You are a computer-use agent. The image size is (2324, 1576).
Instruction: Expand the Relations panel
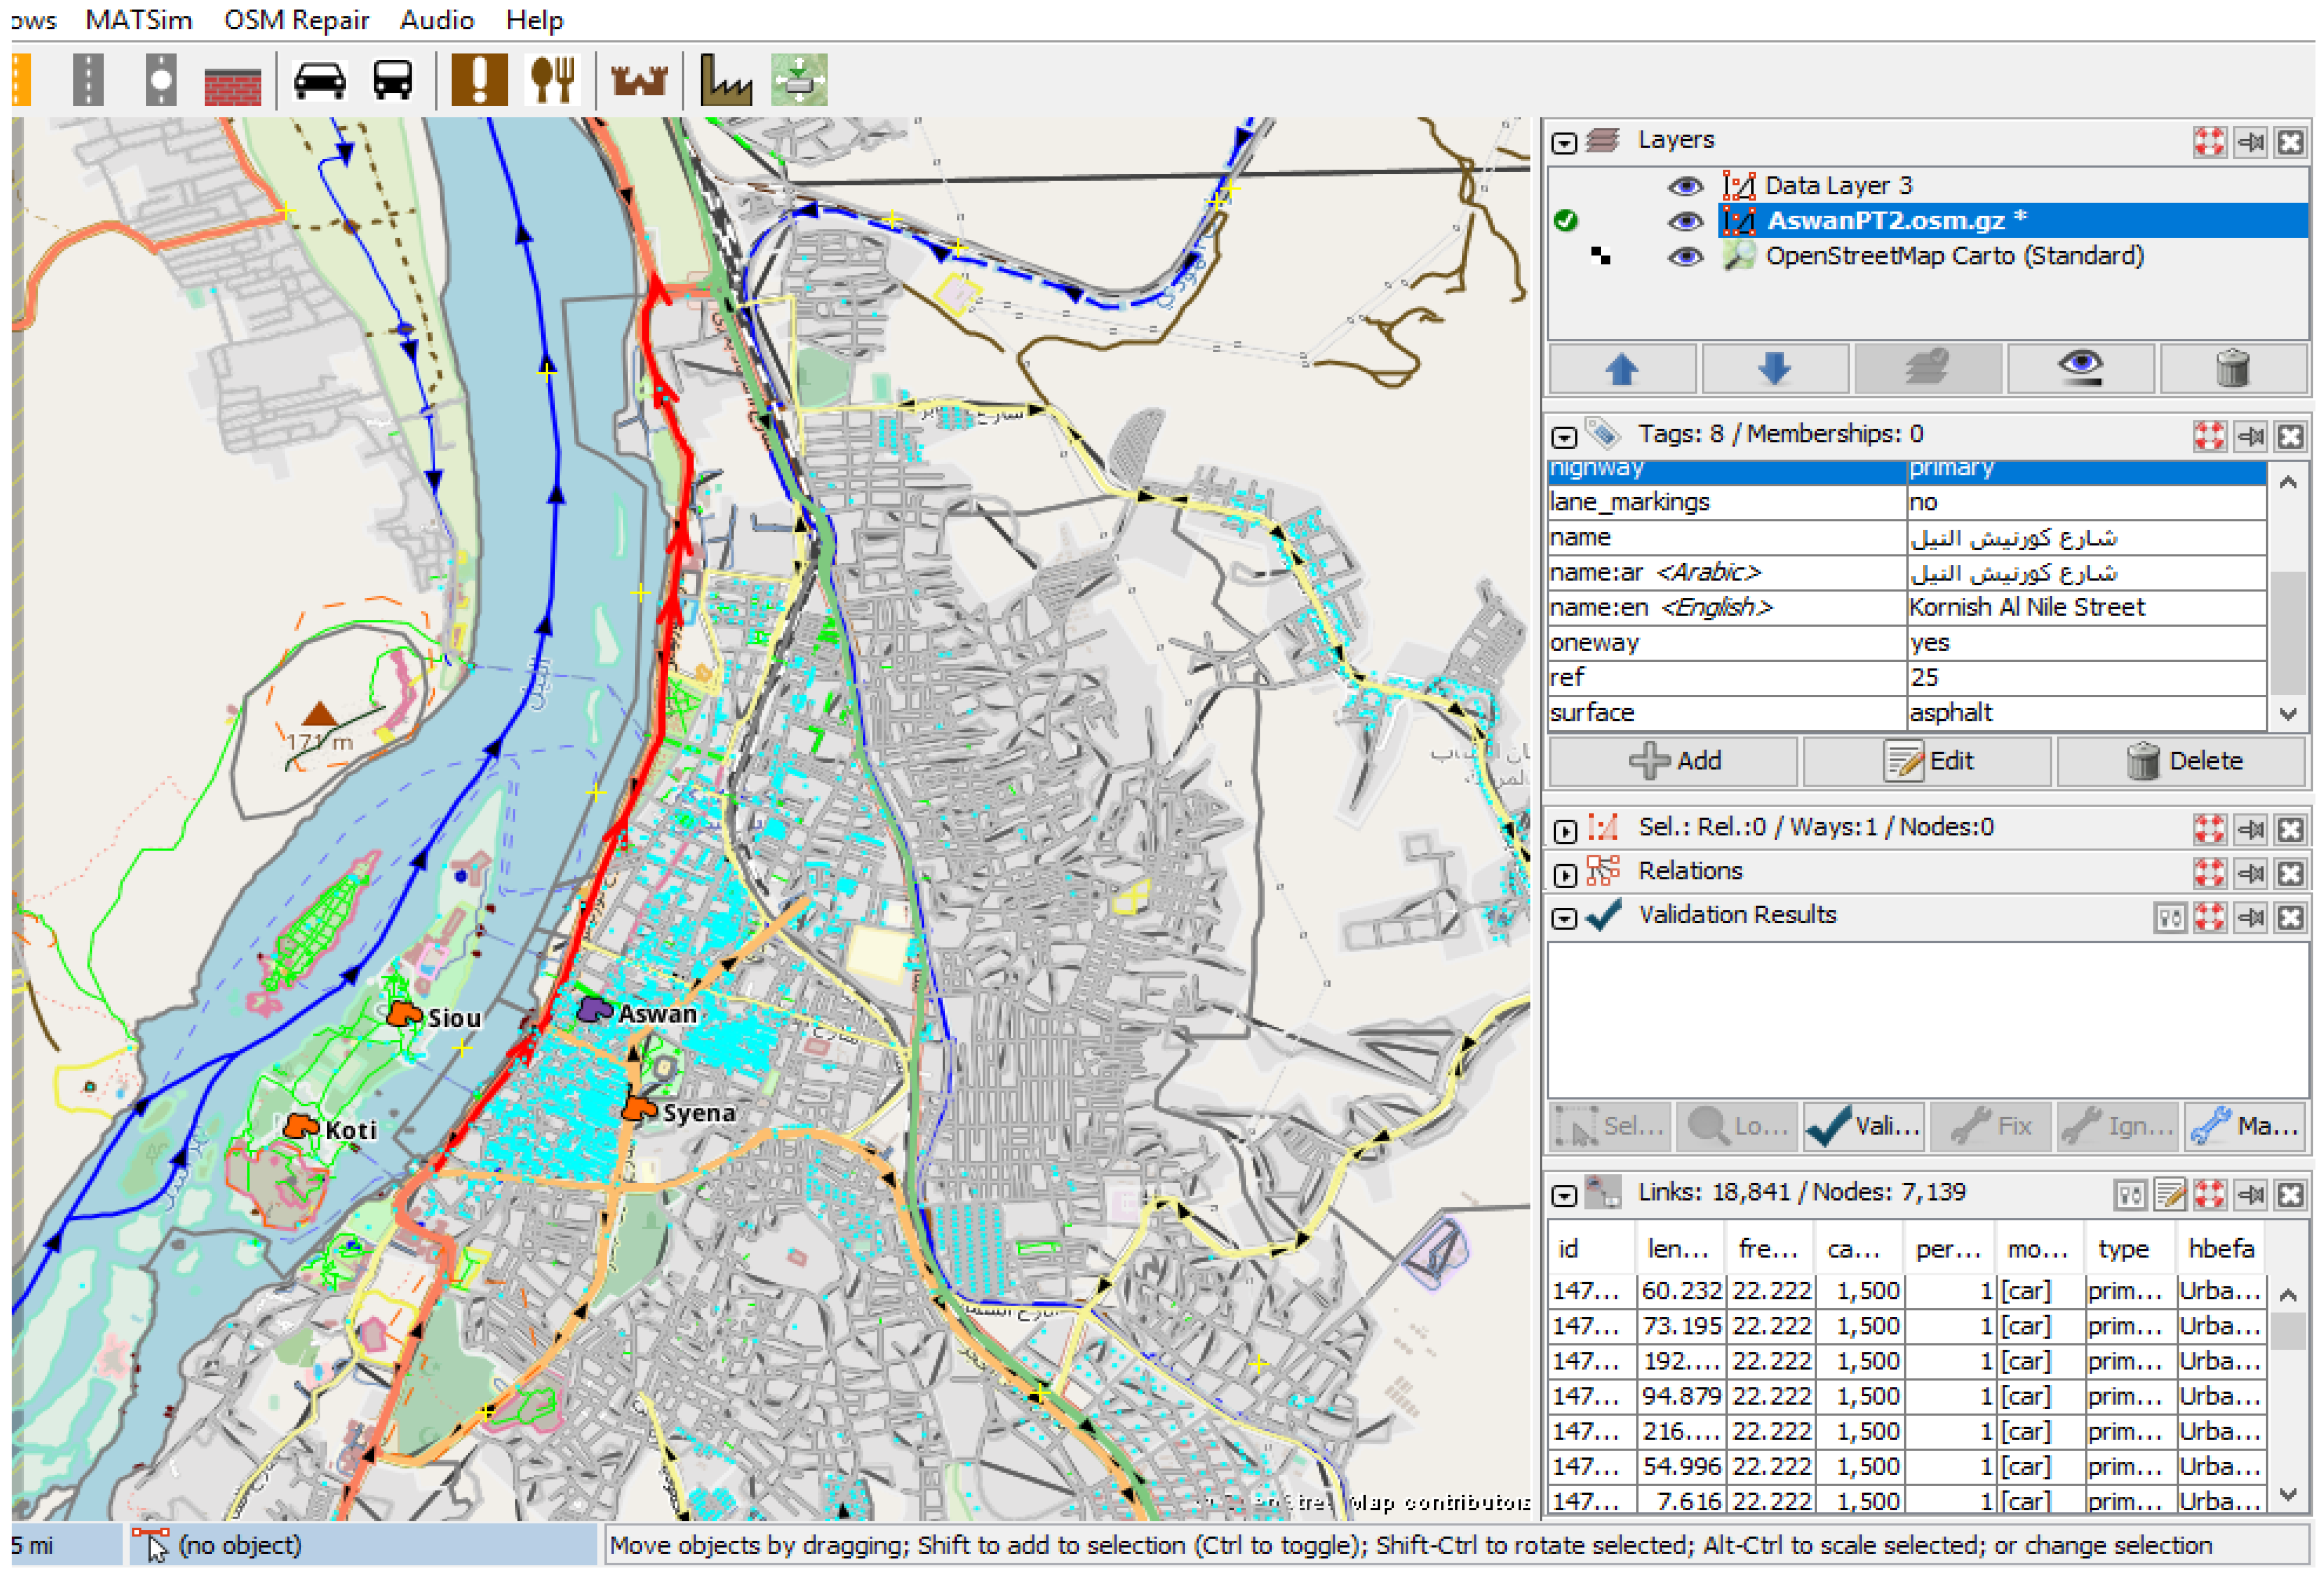tap(1565, 874)
